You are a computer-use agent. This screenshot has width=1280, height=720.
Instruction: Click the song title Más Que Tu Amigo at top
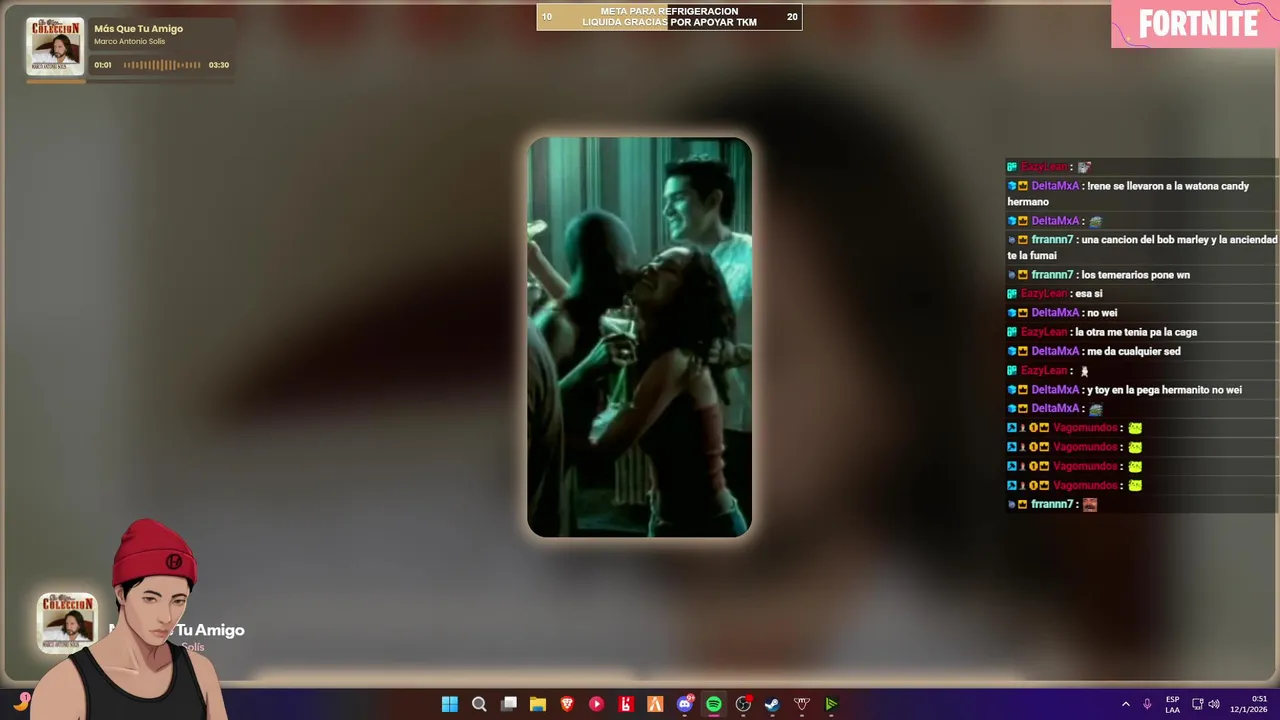[x=138, y=29]
